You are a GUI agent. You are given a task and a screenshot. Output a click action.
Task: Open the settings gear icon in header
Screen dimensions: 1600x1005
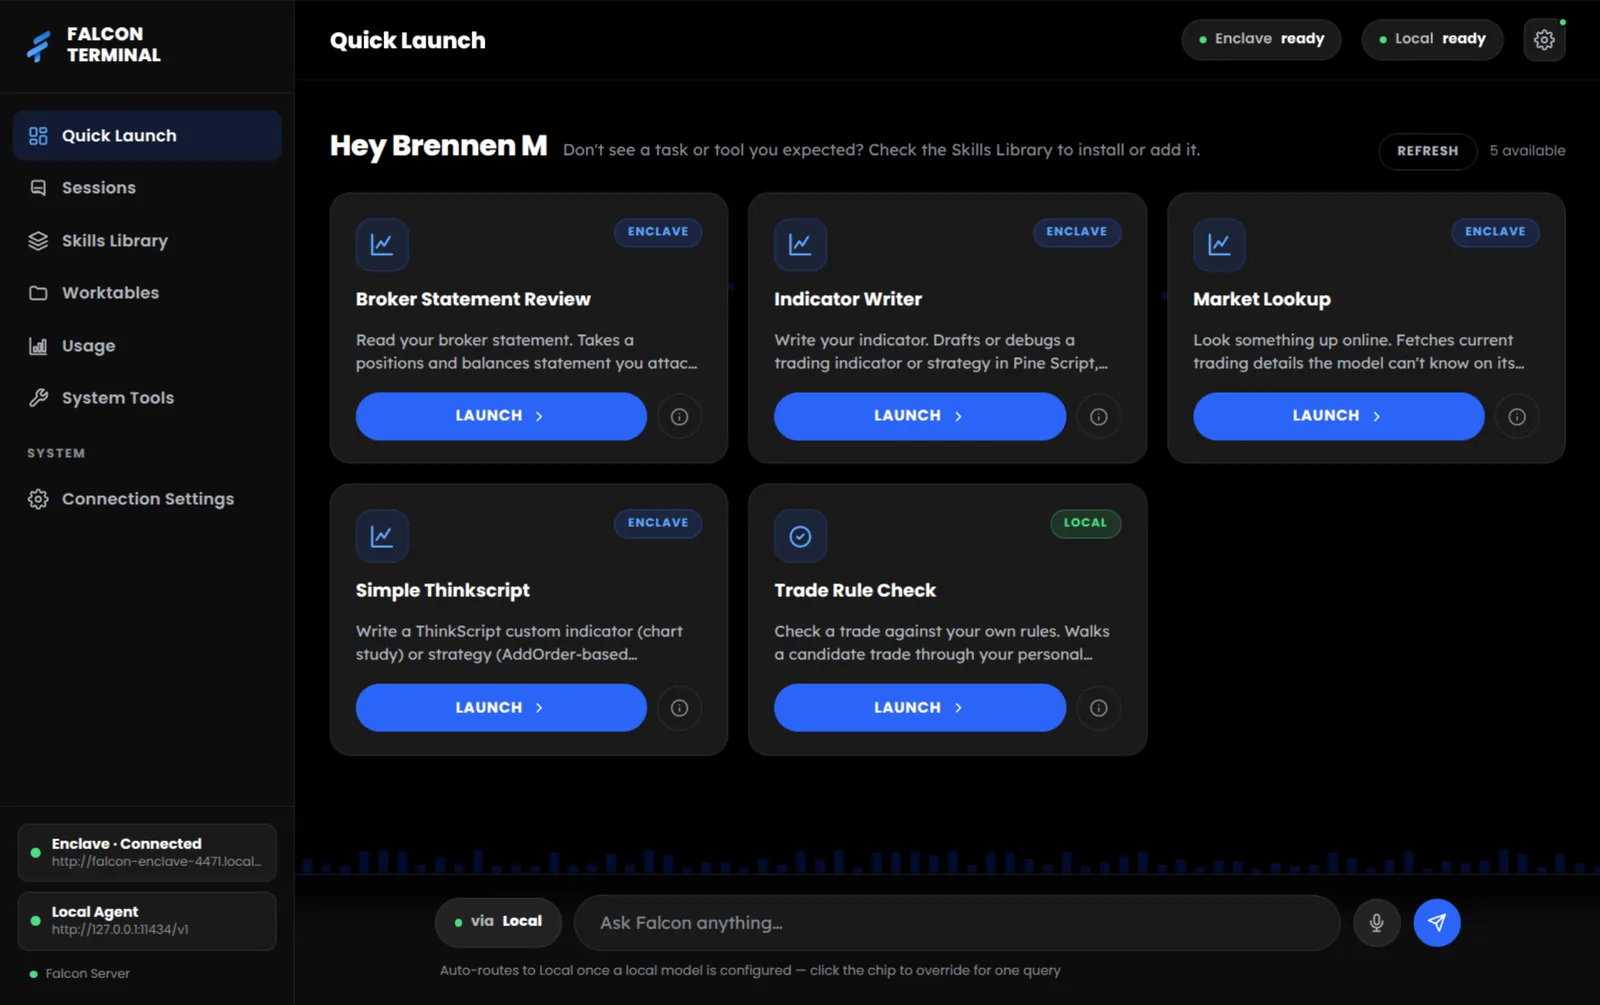click(x=1544, y=40)
